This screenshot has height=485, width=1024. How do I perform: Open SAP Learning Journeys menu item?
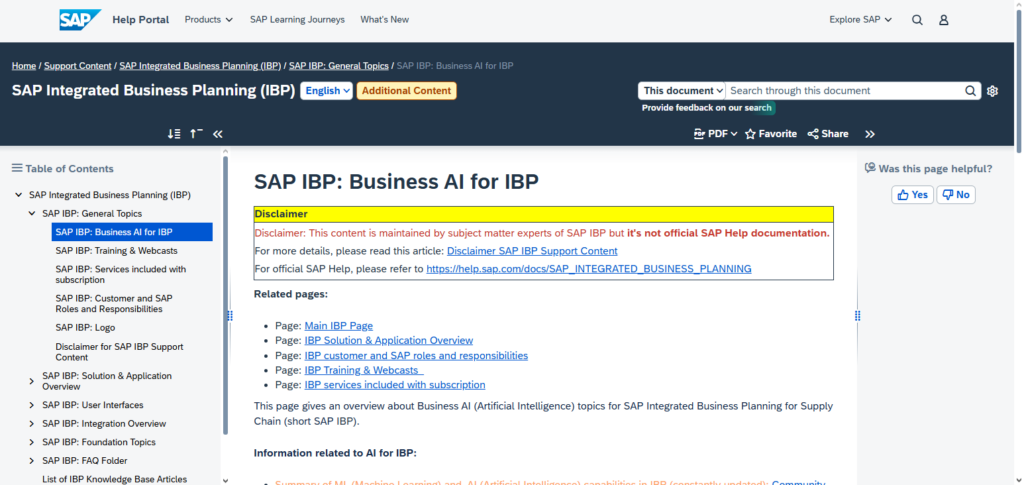[297, 20]
